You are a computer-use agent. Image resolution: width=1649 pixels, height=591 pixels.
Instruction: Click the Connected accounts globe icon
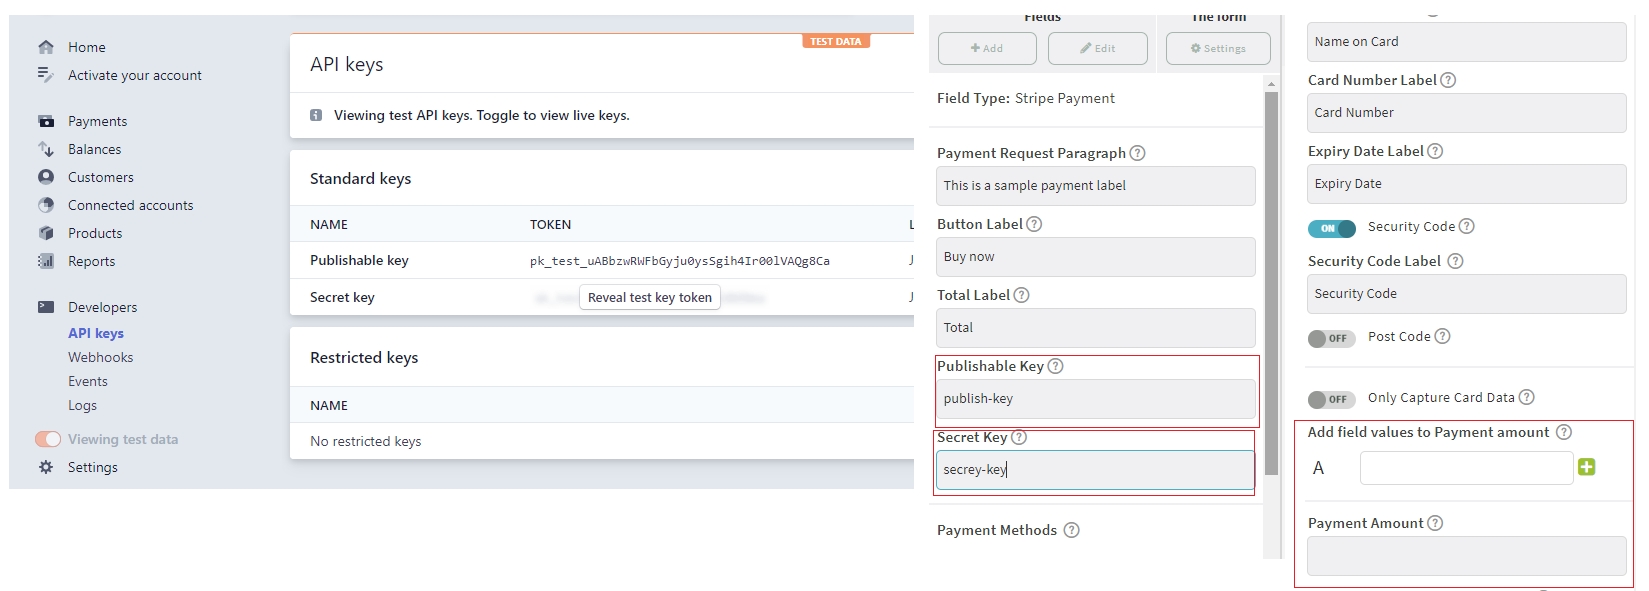pyautogui.click(x=46, y=205)
